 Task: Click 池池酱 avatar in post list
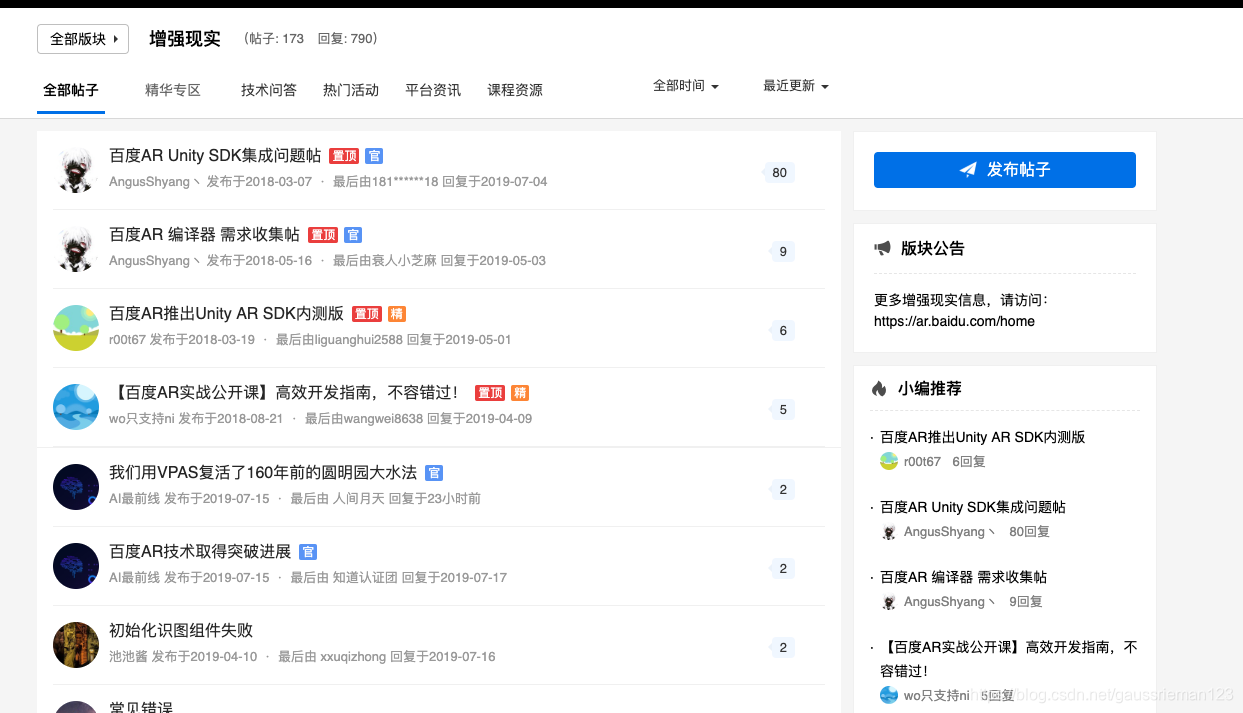click(76, 645)
